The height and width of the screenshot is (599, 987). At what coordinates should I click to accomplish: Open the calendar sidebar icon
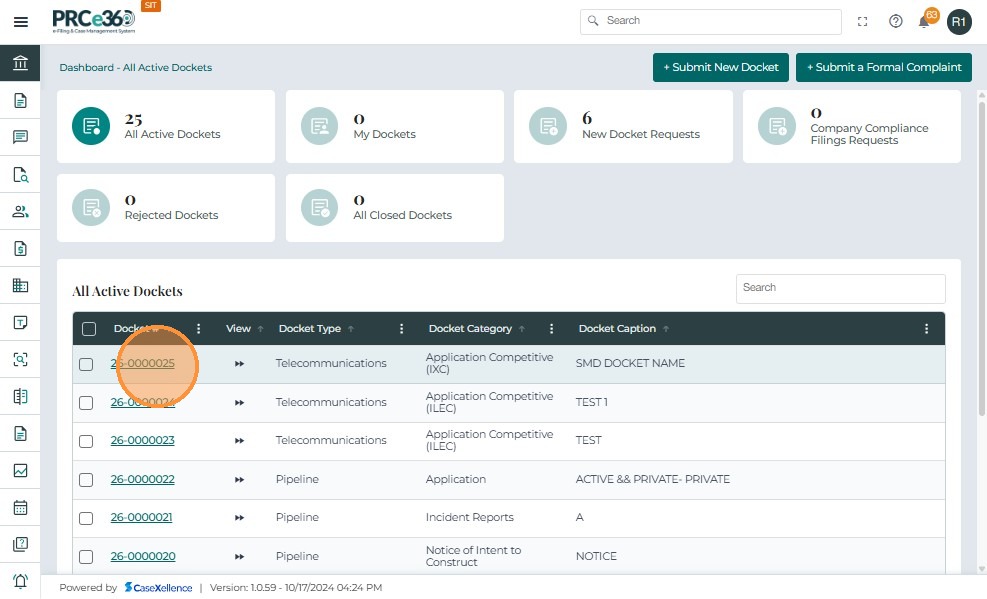[20, 507]
